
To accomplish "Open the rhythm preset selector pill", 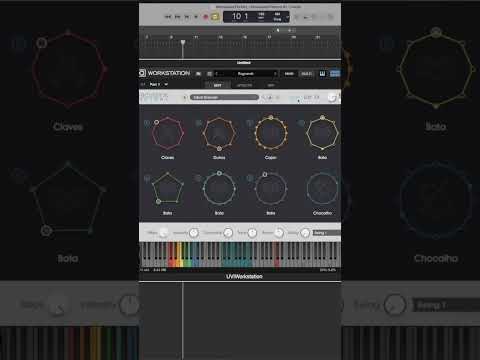I will pos(224,97).
